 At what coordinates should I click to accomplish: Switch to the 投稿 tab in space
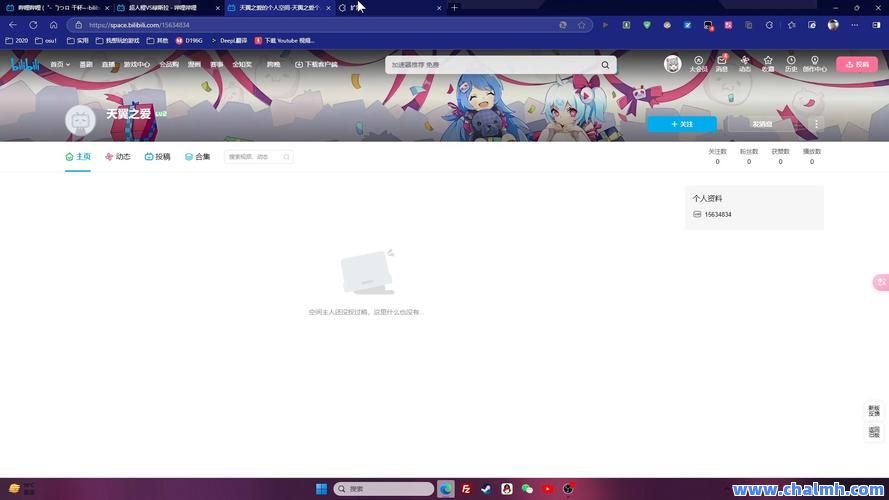click(157, 156)
